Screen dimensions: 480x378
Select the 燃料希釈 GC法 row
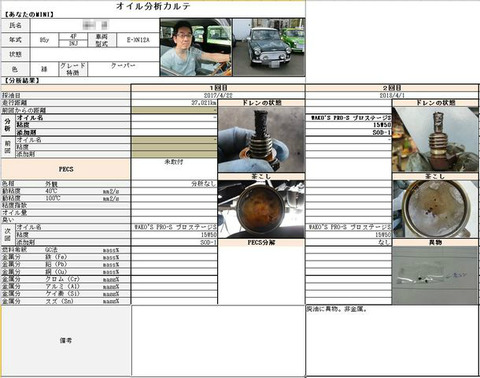click(65, 250)
